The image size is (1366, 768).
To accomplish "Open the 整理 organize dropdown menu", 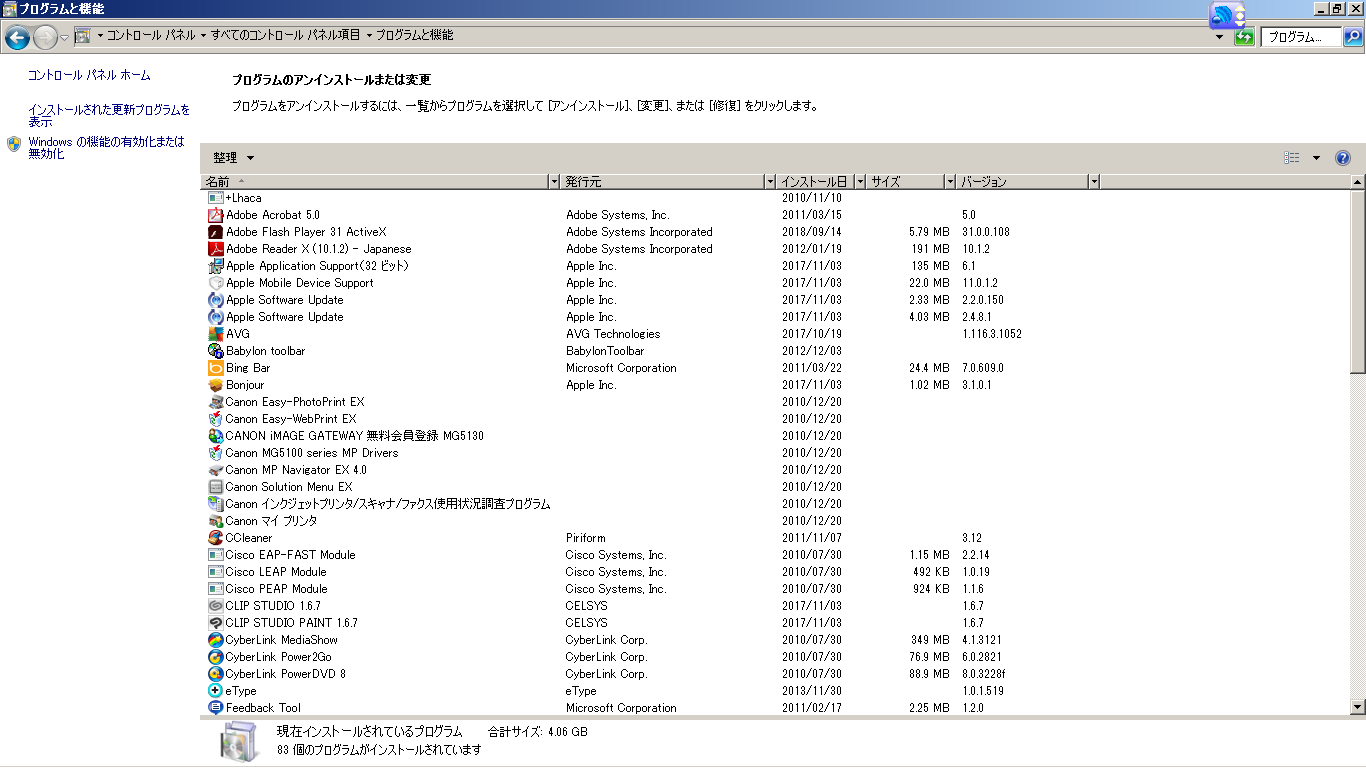I will (x=233, y=158).
